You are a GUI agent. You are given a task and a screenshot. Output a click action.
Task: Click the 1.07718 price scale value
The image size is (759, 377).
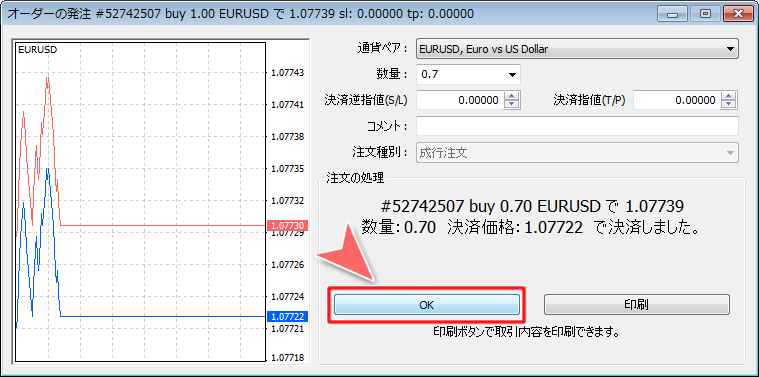pos(288,358)
